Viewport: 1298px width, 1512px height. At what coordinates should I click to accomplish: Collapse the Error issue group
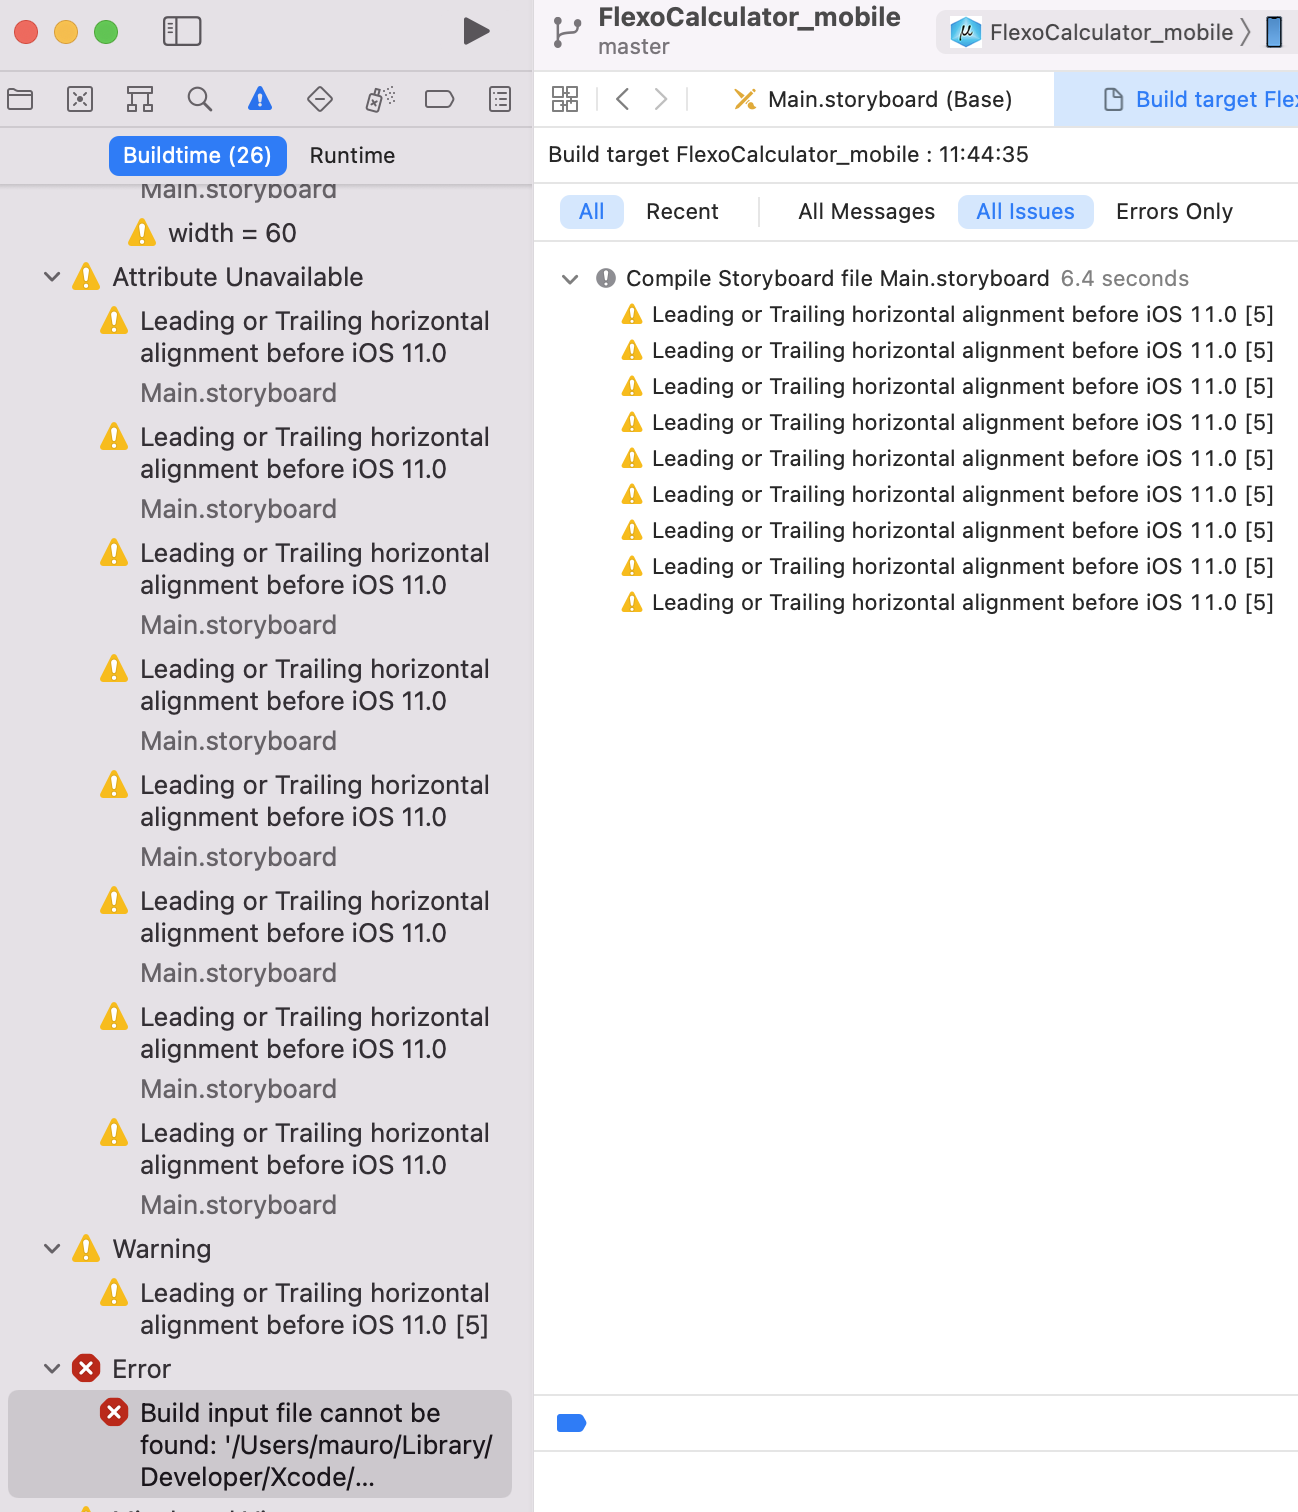coord(52,1369)
